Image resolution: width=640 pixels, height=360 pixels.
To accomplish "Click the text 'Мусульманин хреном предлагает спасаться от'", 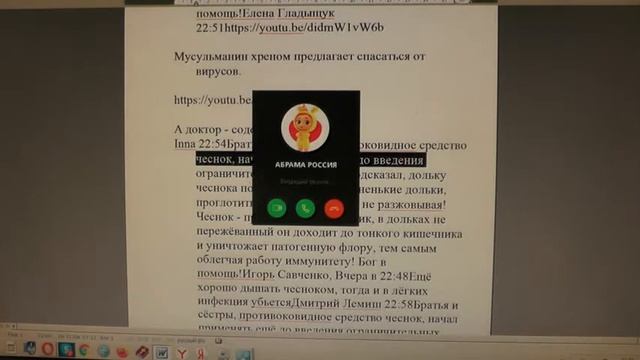I will tap(300, 56).
